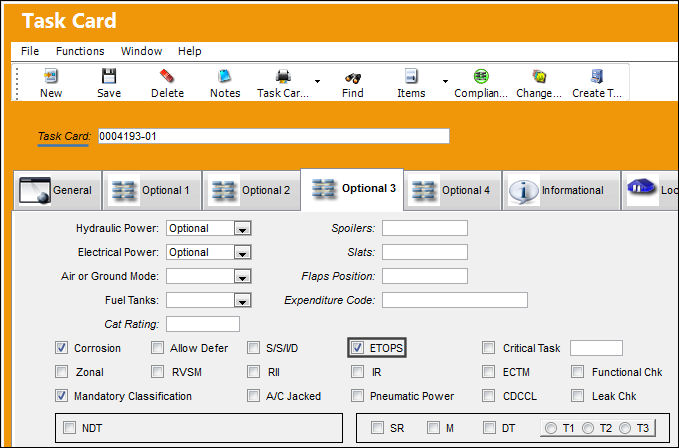Select the T1 radio button
The height and width of the screenshot is (448, 679).
551,428
